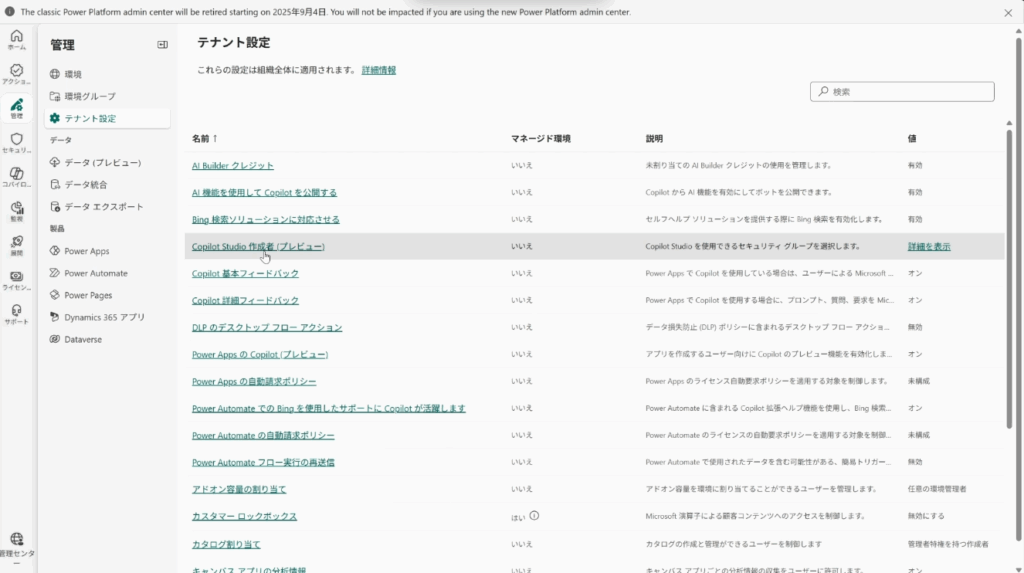Open the Copilot section in left rail

tap(16, 176)
